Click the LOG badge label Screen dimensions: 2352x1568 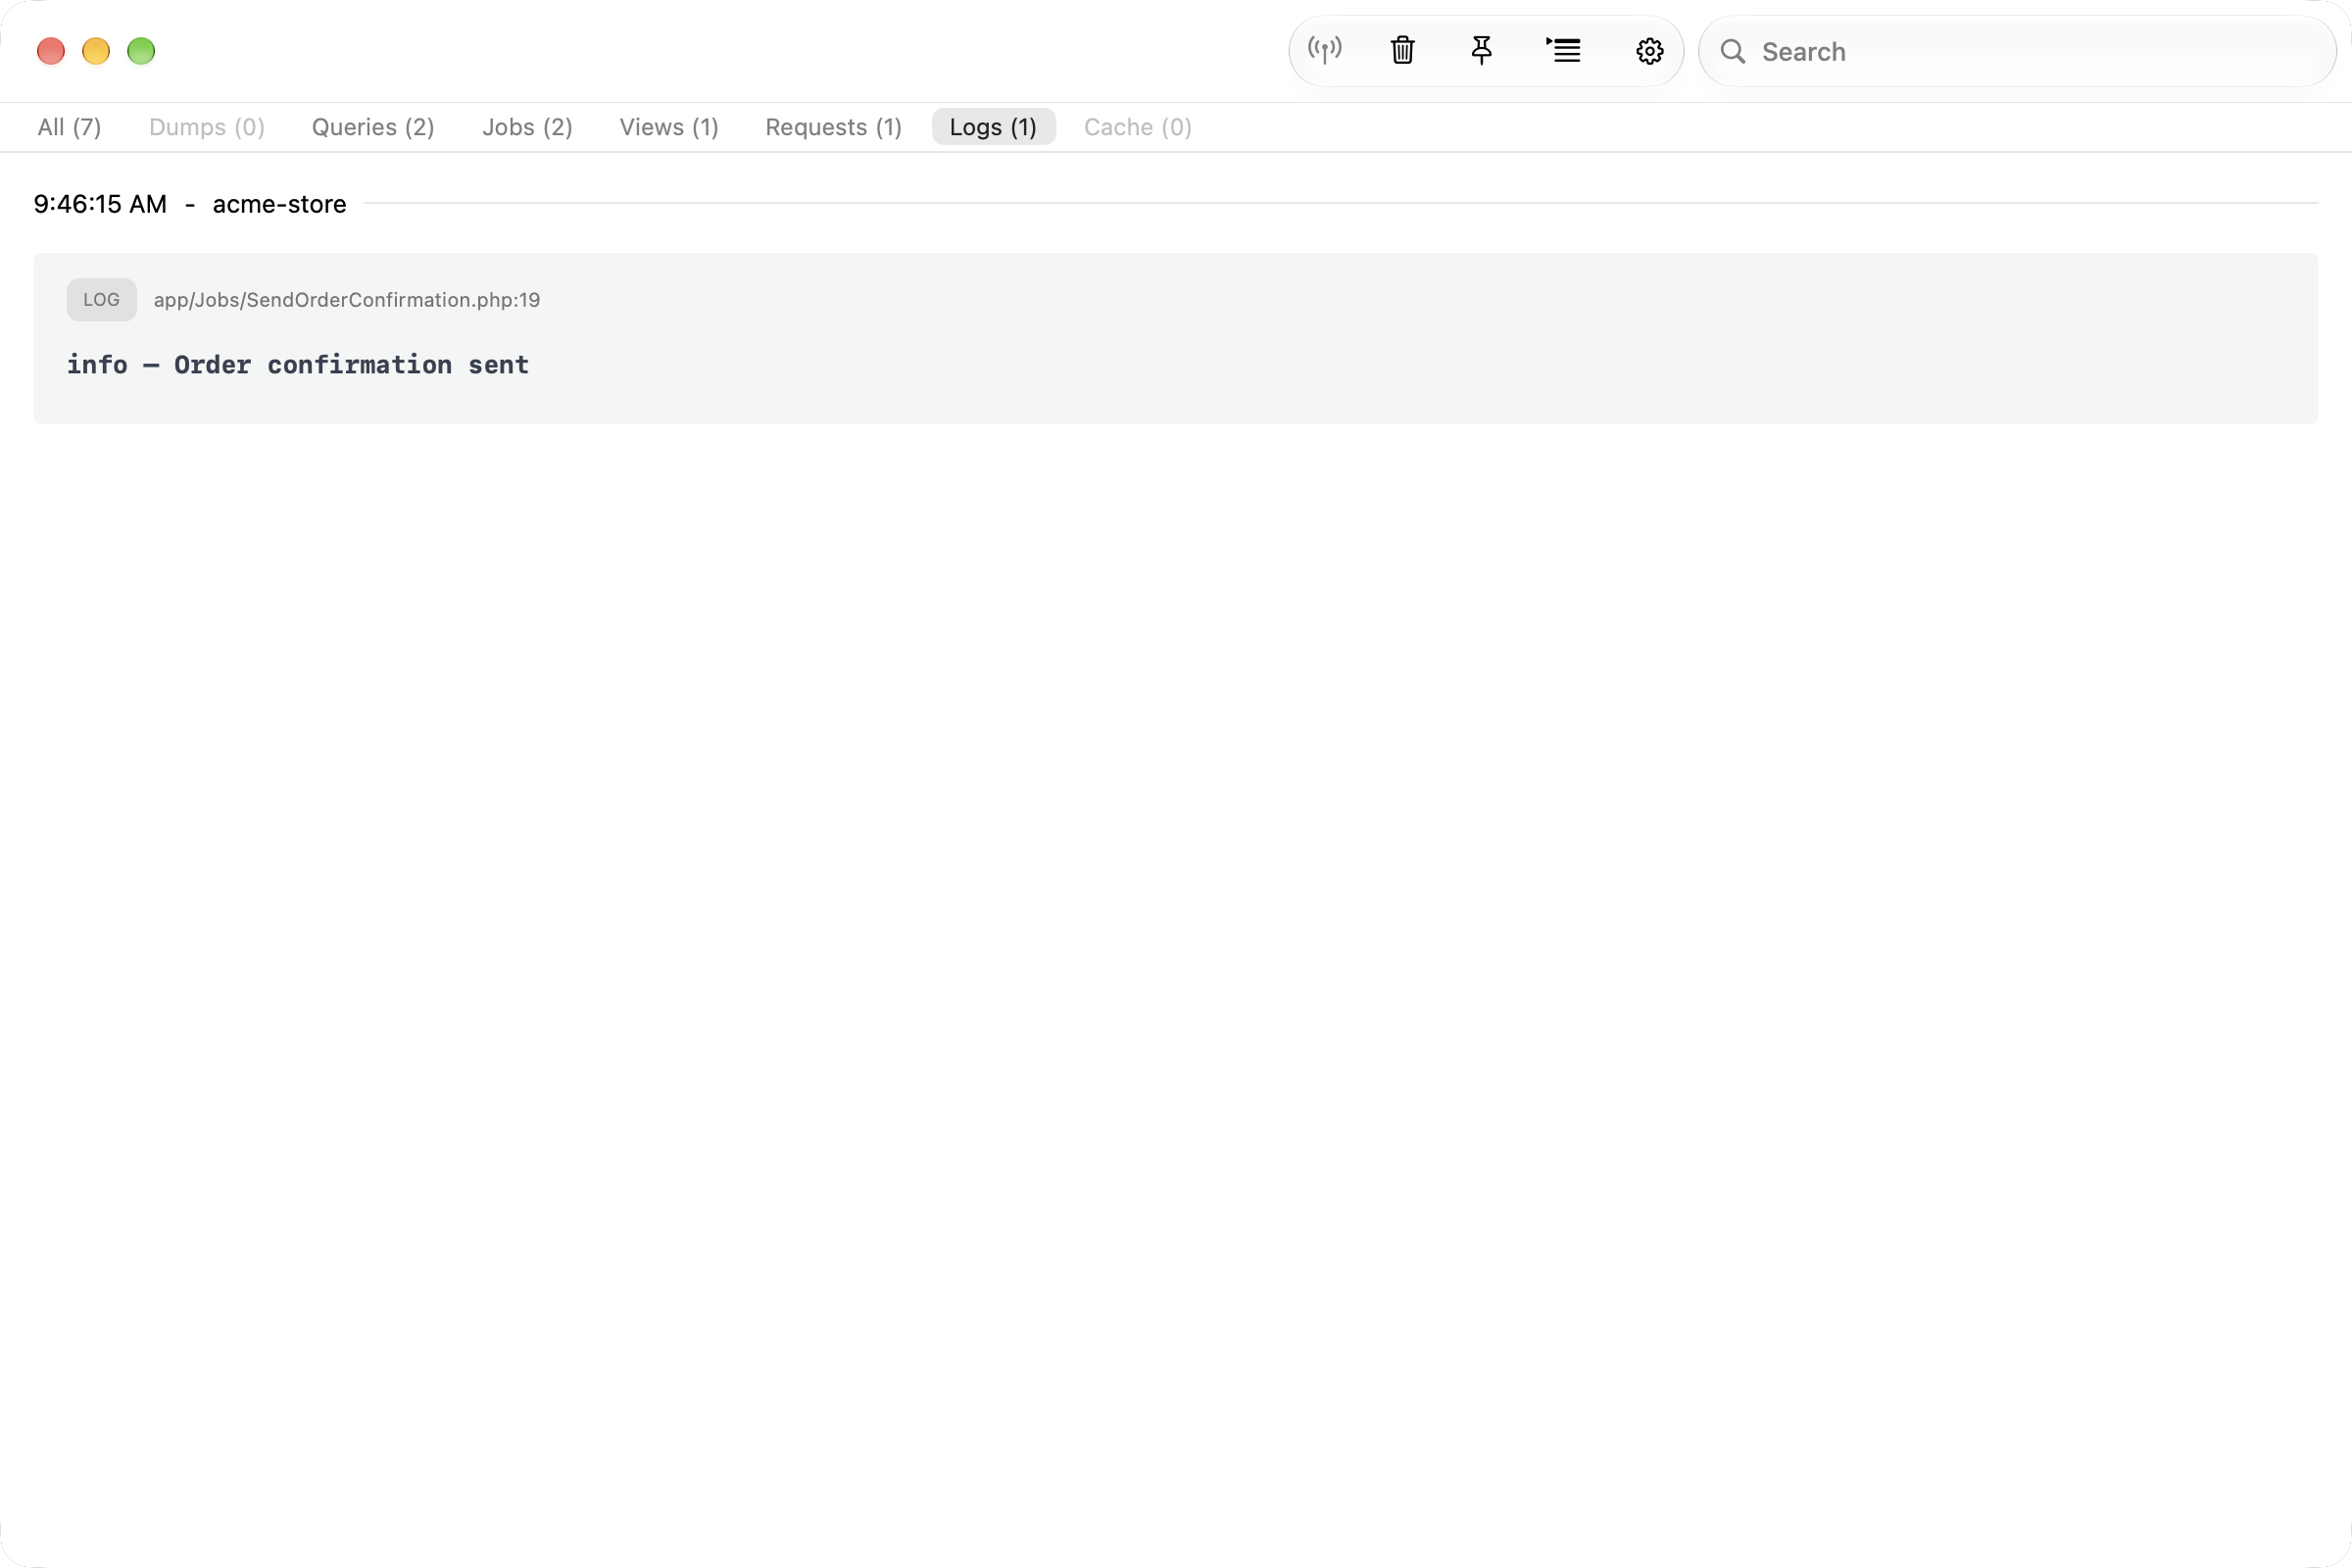tap(101, 300)
